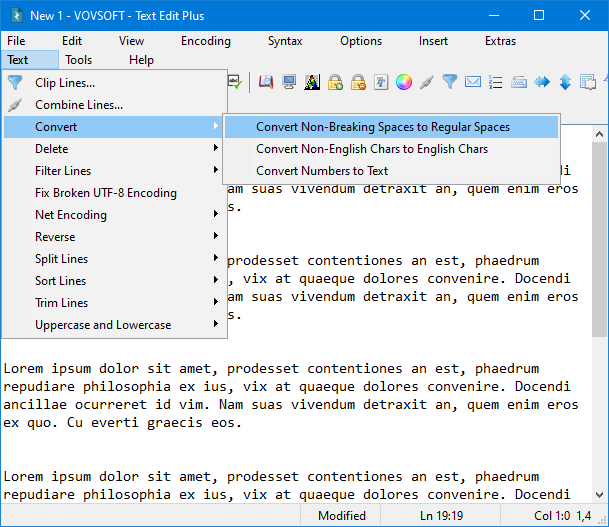
Task: Click the vertical scrollbar thumb
Action: (600, 240)
